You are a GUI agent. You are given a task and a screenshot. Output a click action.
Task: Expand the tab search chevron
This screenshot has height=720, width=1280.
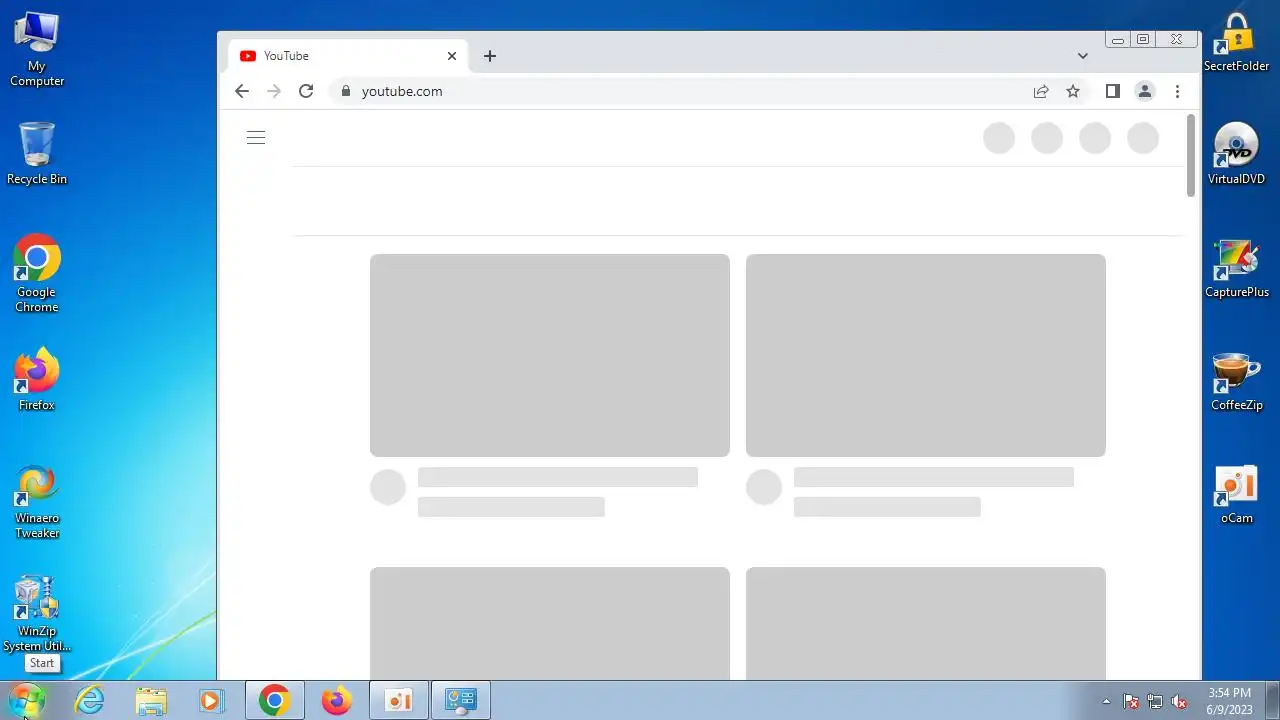pyautogui.click(x=1082, y=56)
